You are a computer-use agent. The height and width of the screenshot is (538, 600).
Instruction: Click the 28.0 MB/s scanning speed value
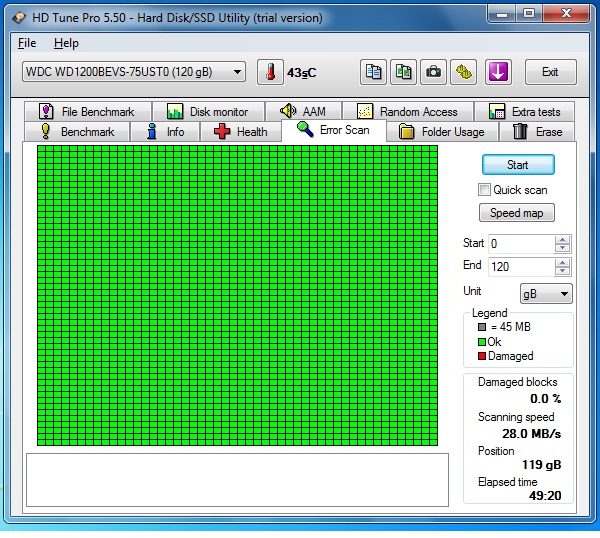532,434
